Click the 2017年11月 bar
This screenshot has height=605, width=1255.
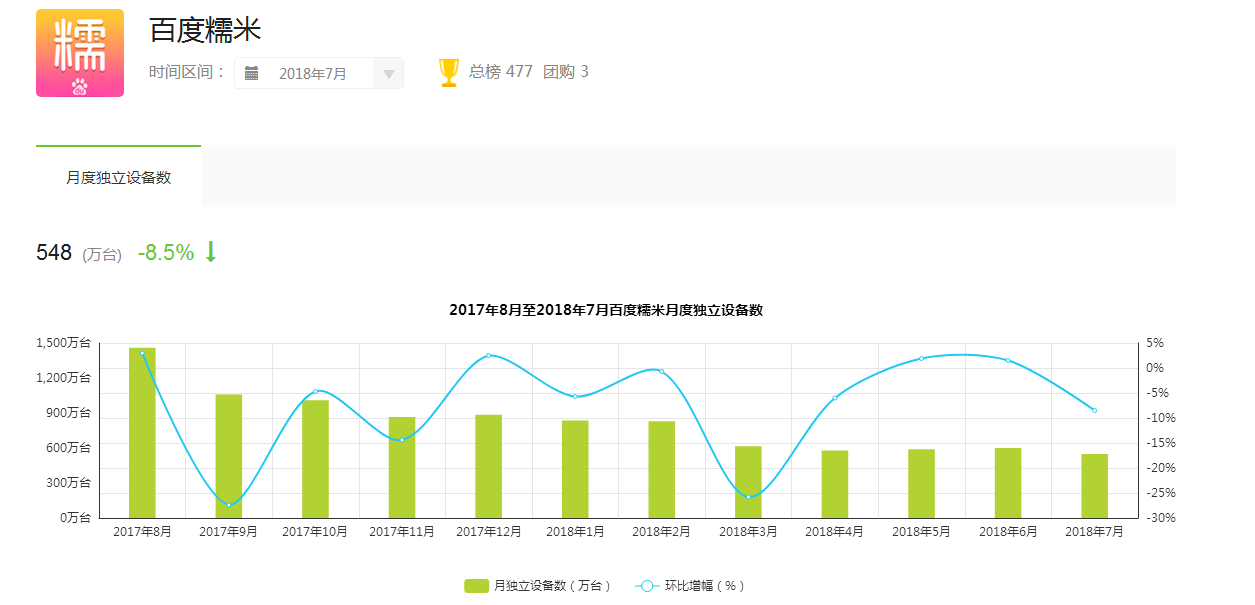point(402,467)
